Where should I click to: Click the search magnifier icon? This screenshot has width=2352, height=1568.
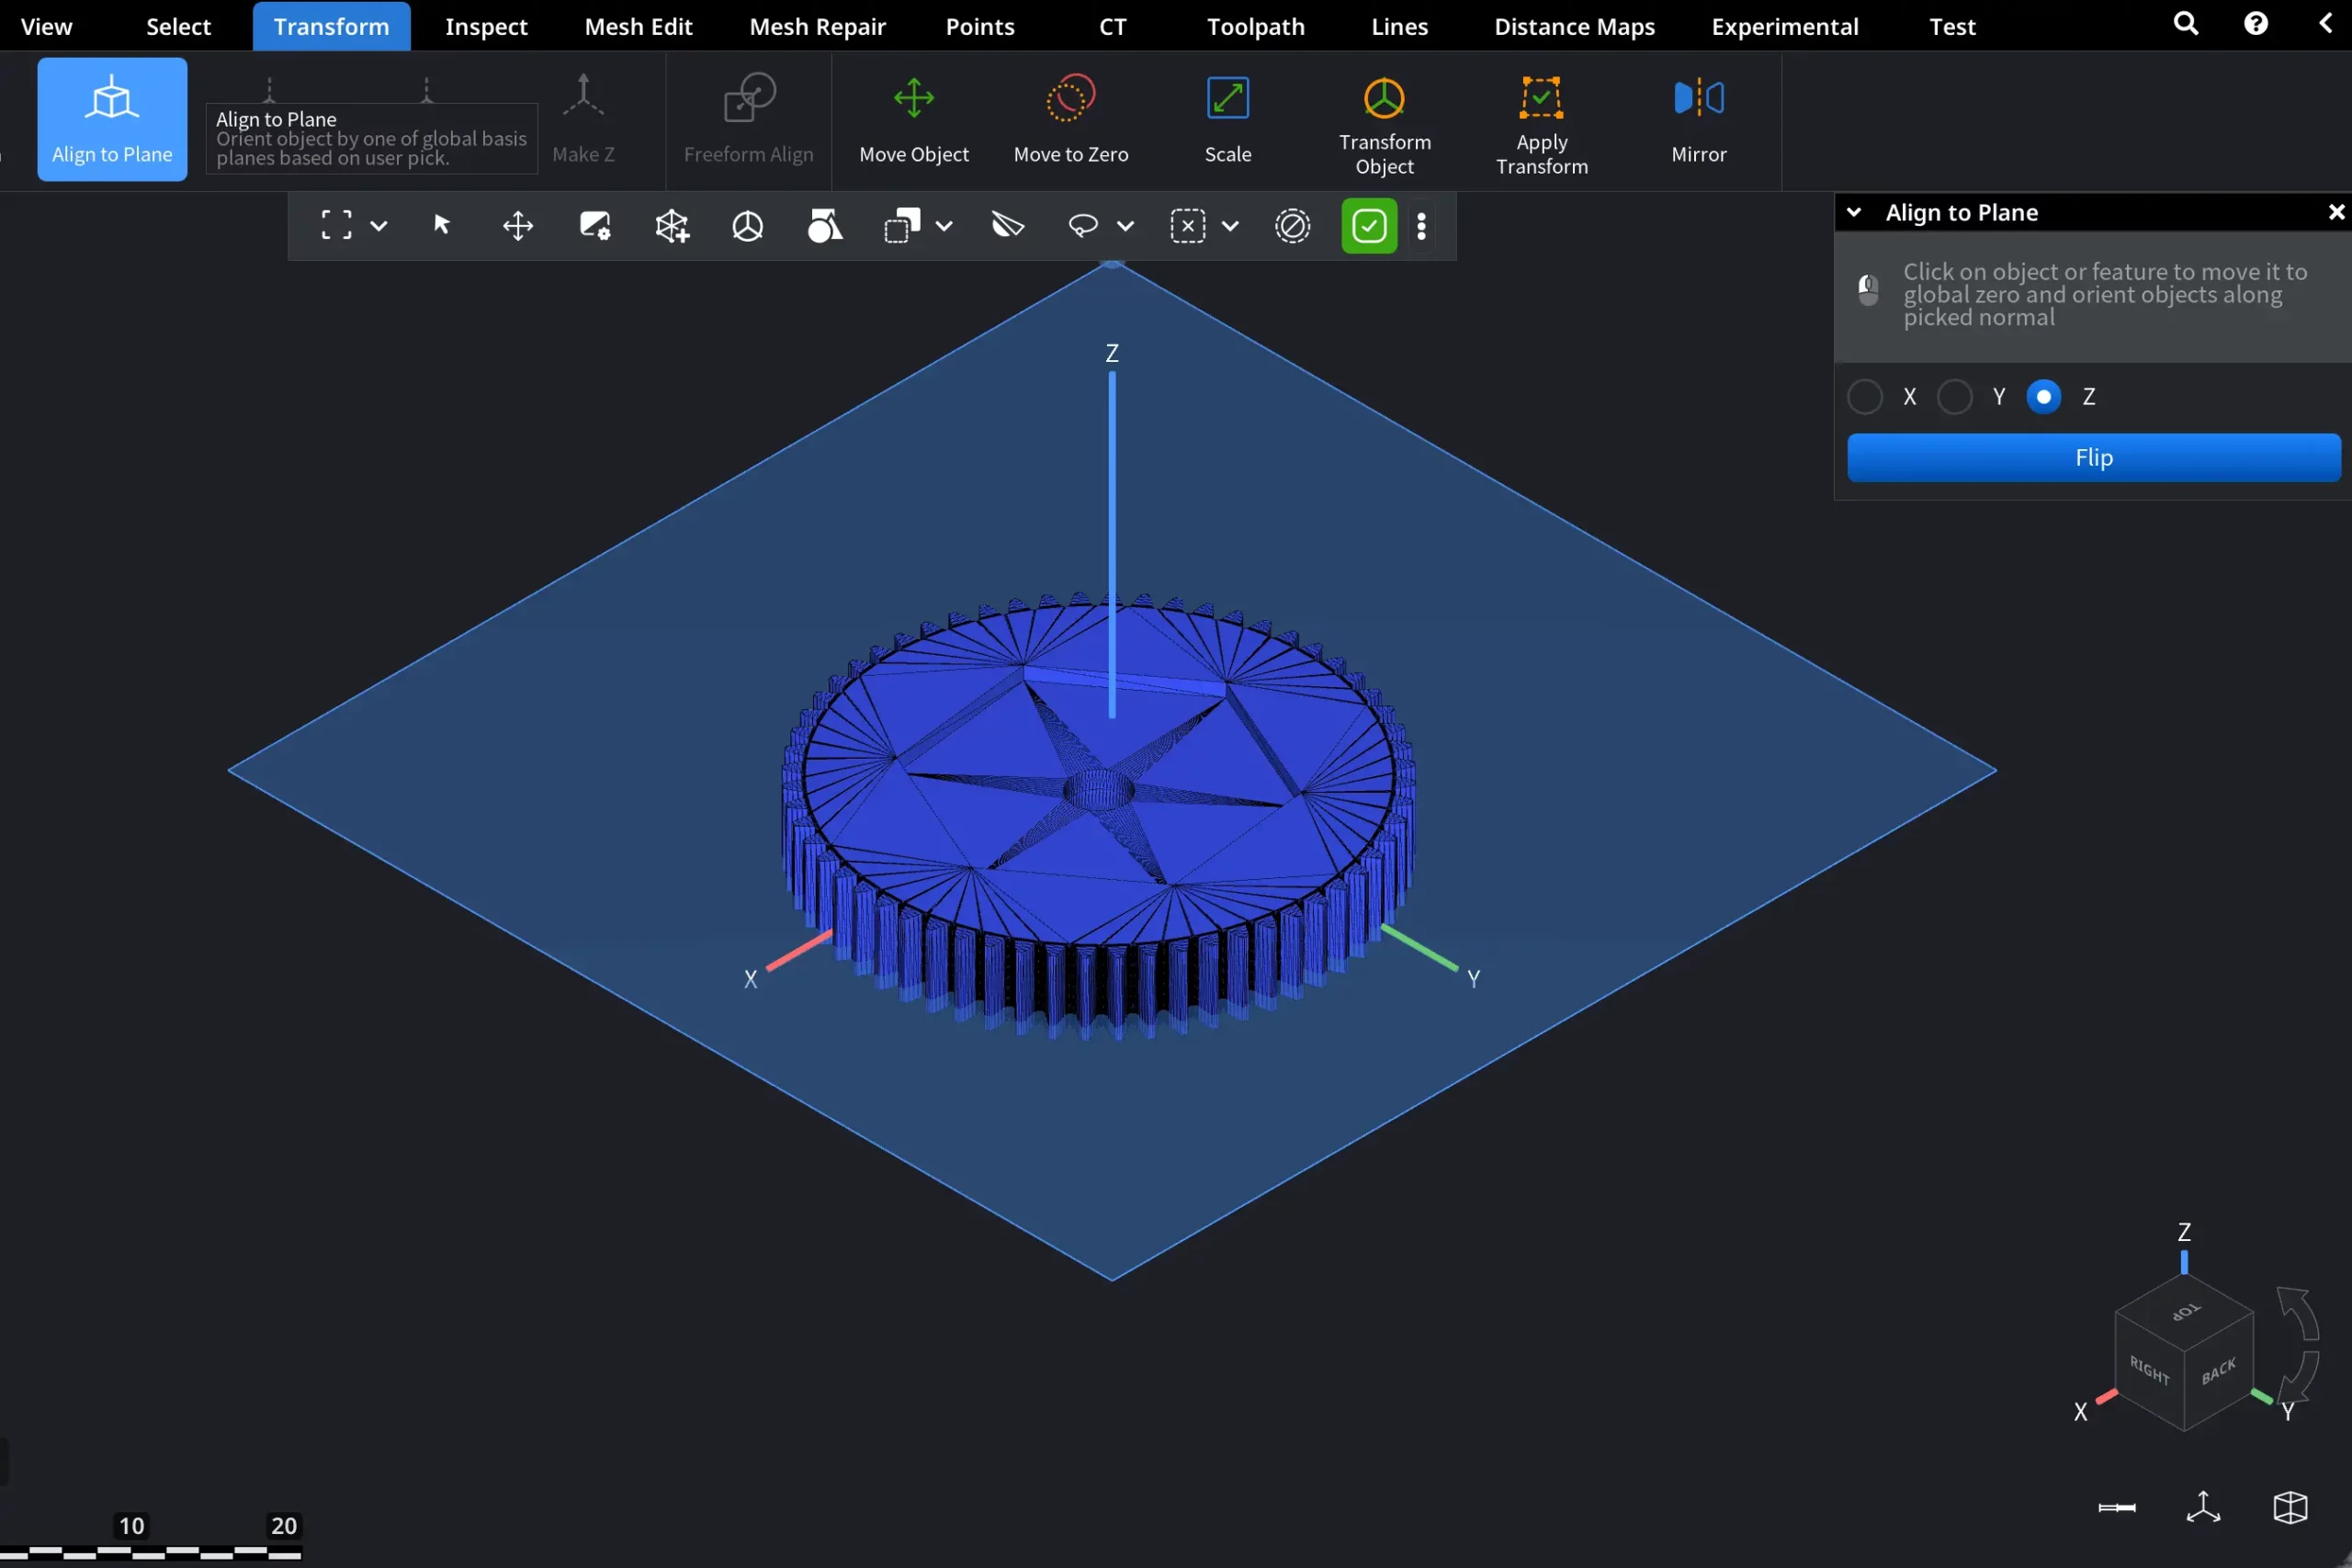2185,24
